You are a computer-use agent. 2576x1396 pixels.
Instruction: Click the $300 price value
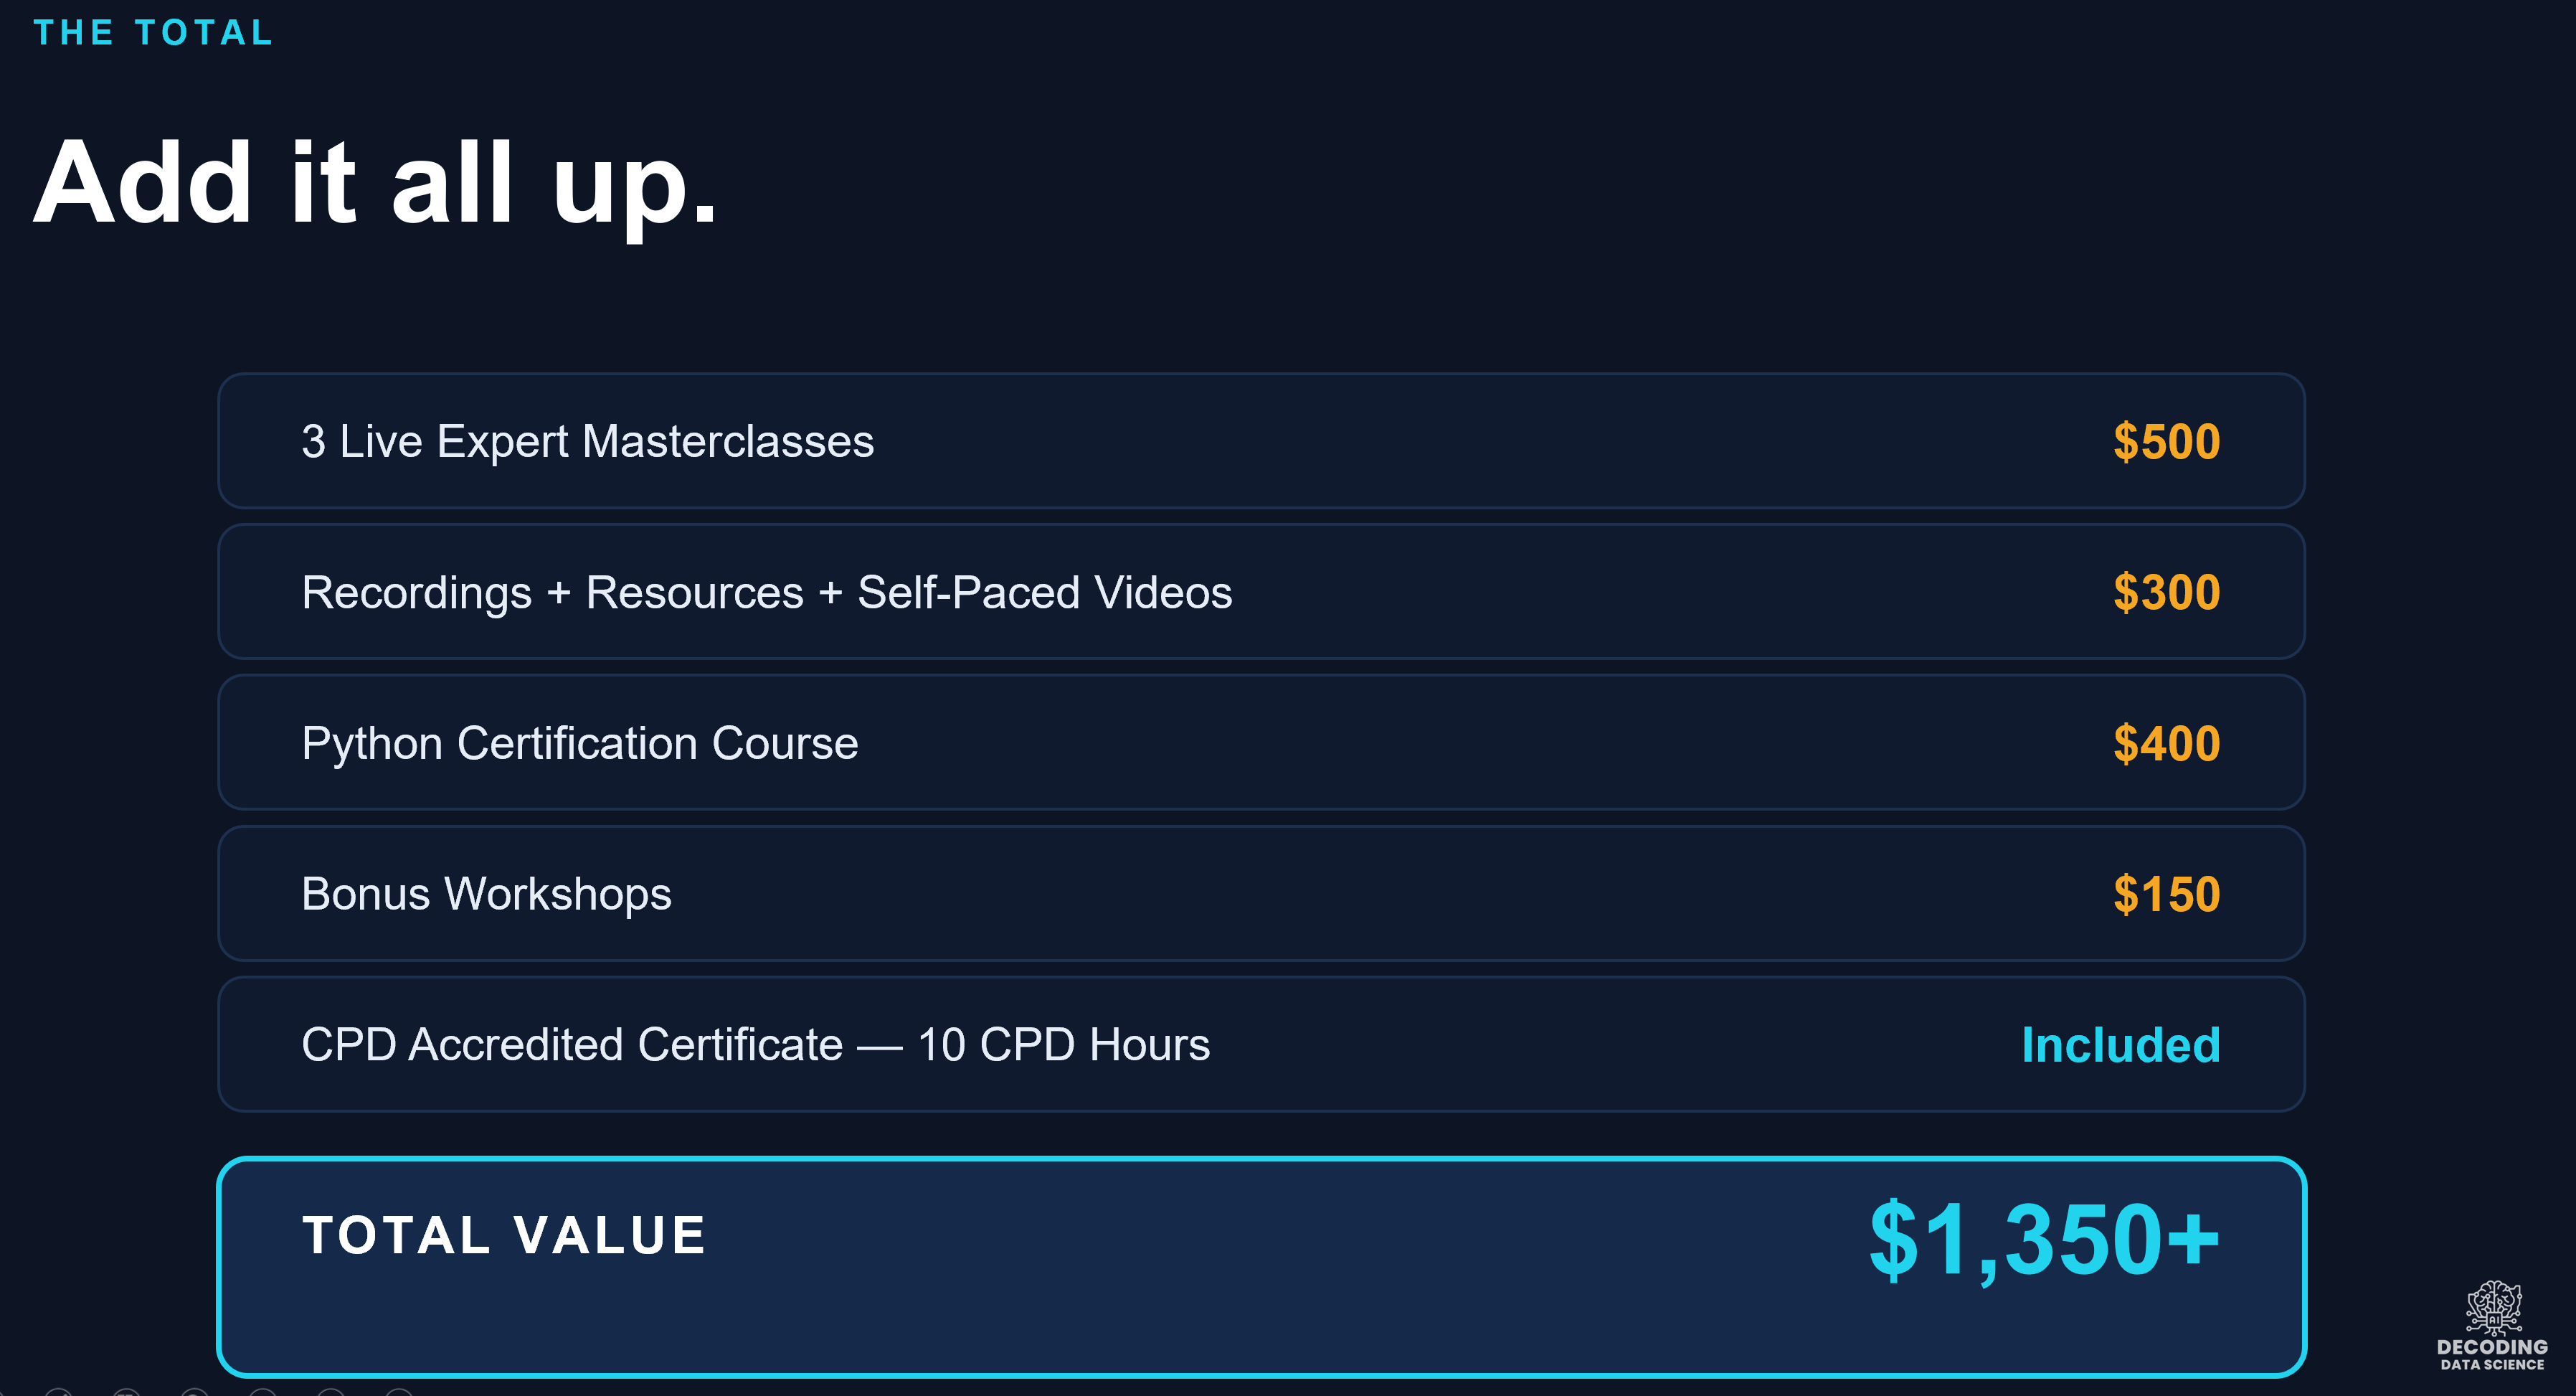point(2166,593)
